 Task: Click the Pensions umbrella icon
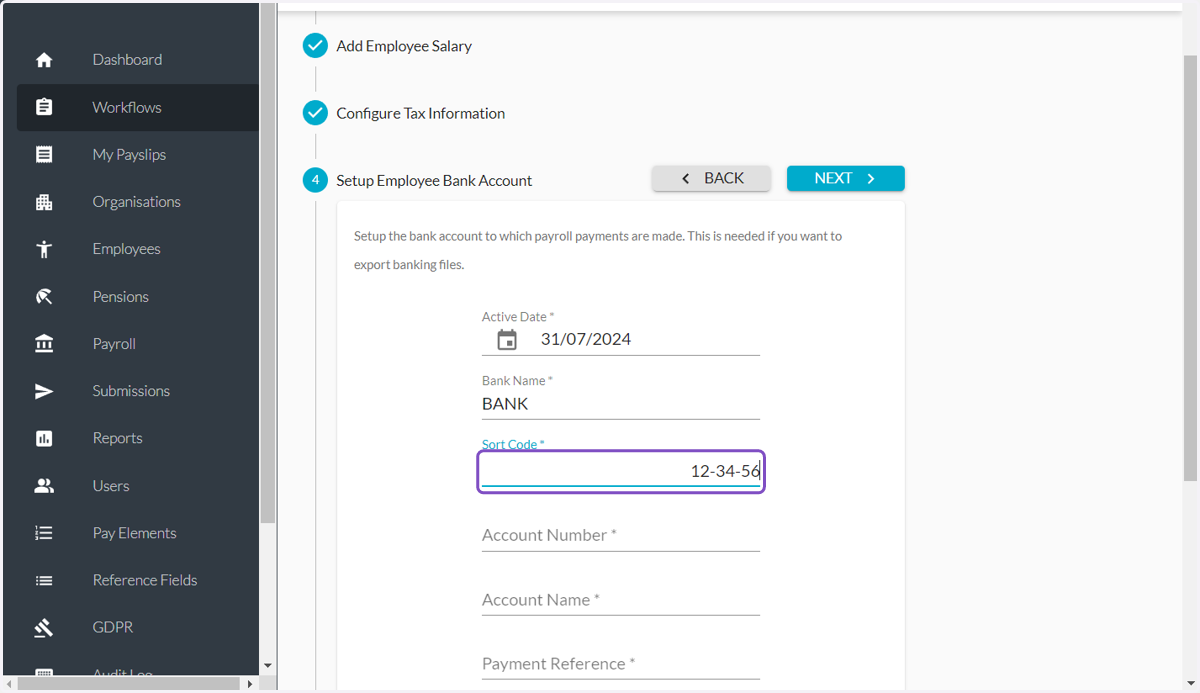point(44,297)
